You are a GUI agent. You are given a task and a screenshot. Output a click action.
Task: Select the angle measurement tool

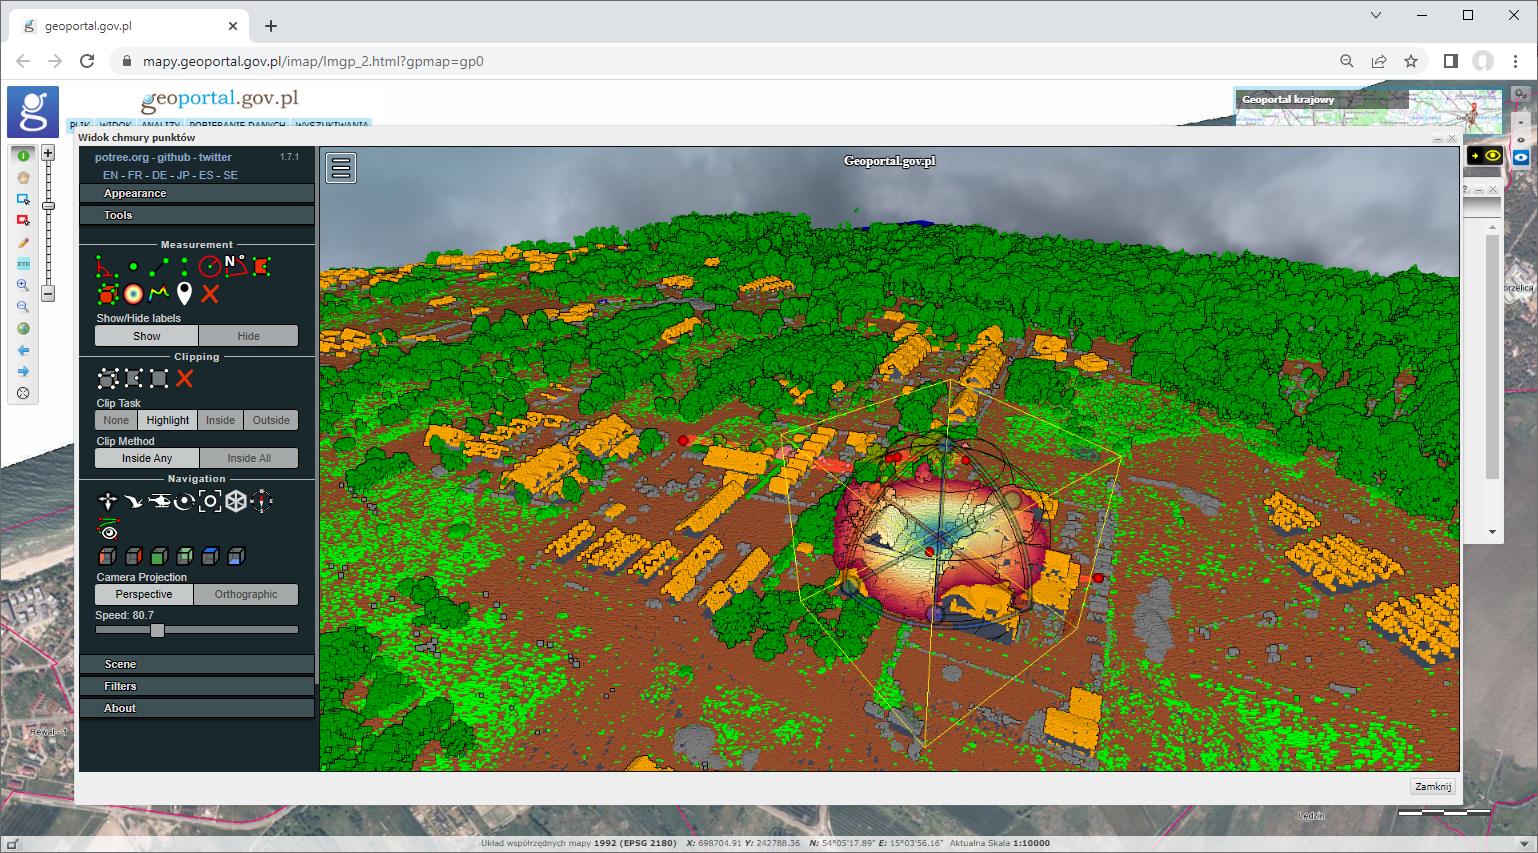click(x=106, y=266)
